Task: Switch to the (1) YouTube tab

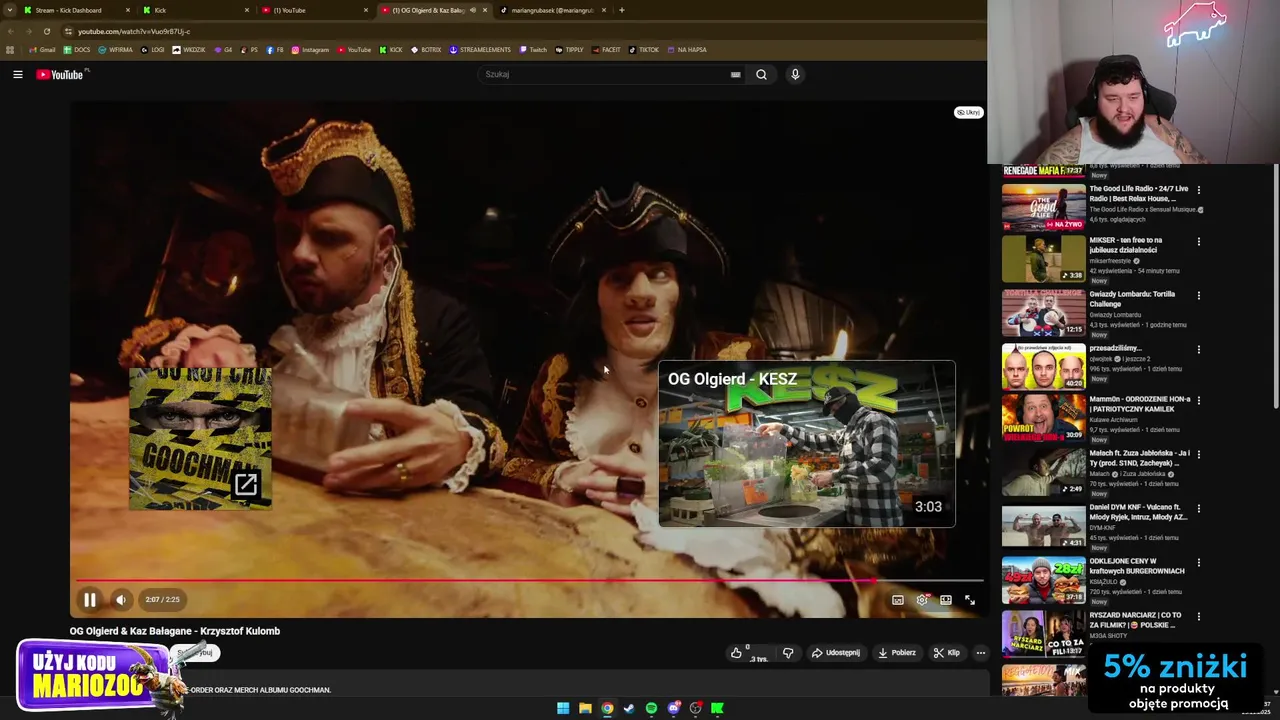Action: click(313, 10)
